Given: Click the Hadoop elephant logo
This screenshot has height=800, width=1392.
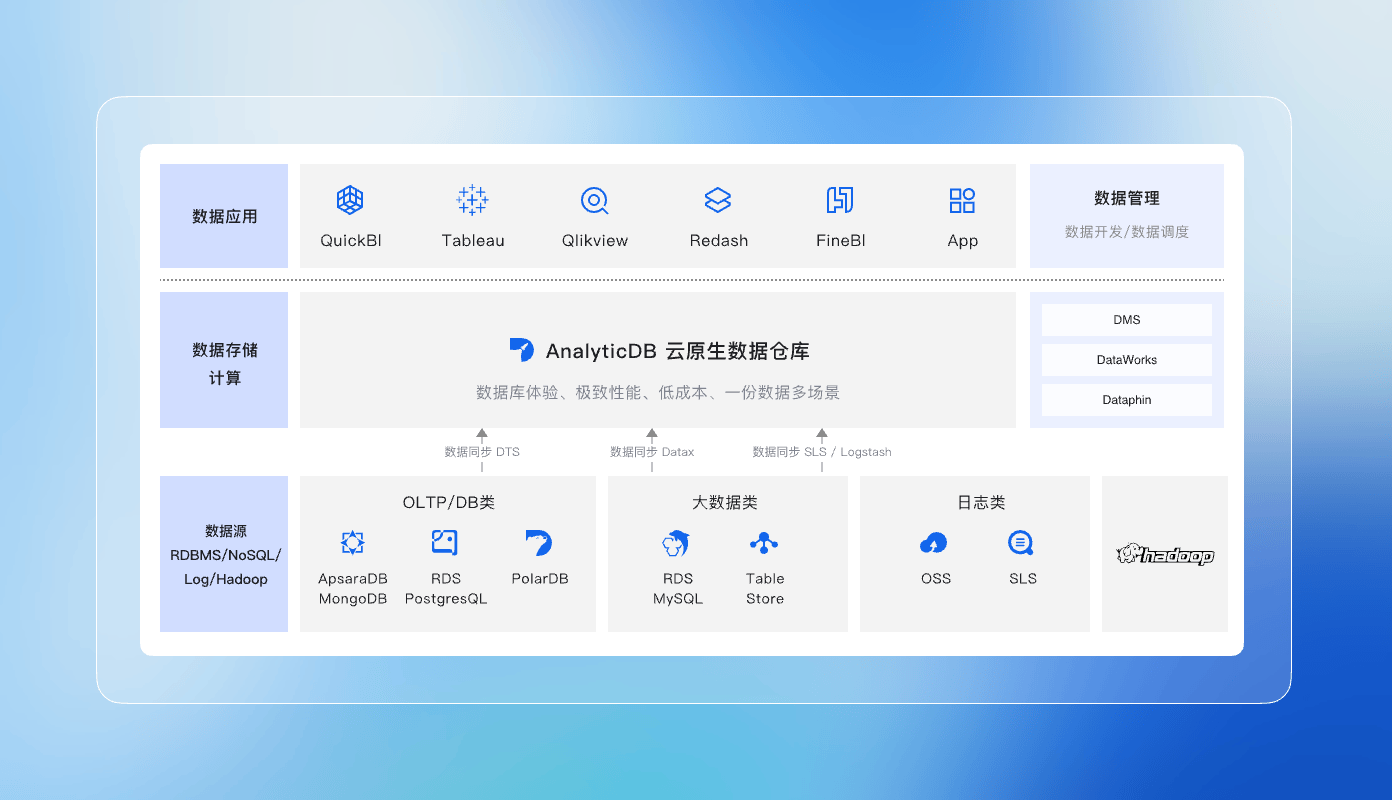Looking at the screenshot, I should coord(1165,554).
